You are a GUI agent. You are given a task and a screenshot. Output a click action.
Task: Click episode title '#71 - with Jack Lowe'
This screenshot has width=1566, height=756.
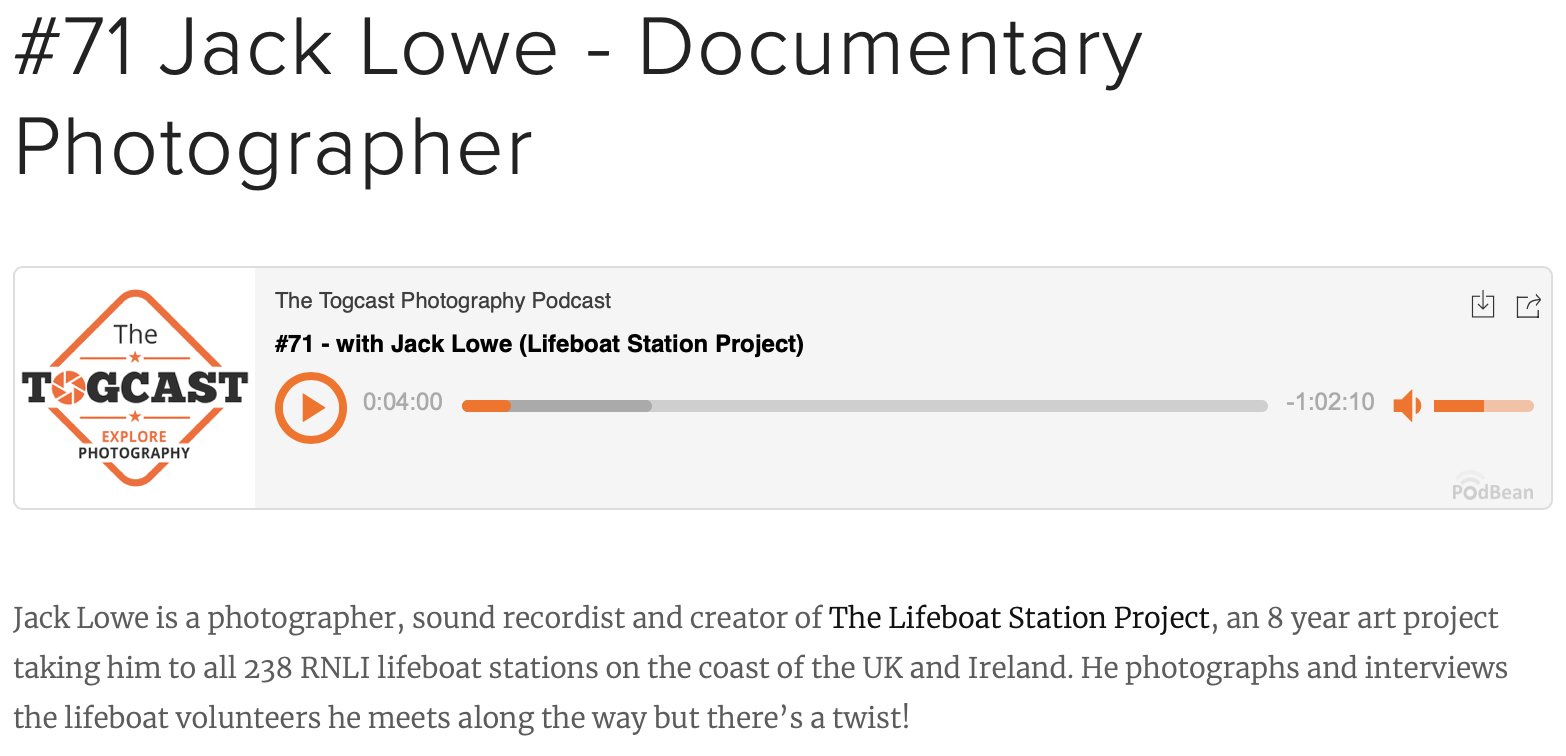[539, 345]
